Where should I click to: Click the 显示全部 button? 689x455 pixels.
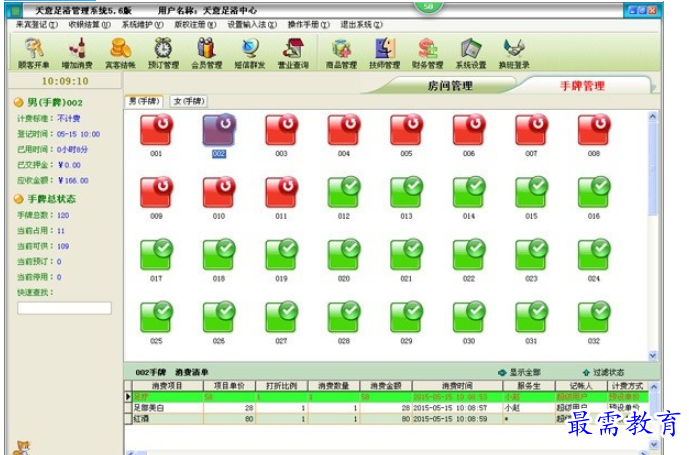point(519,372)
